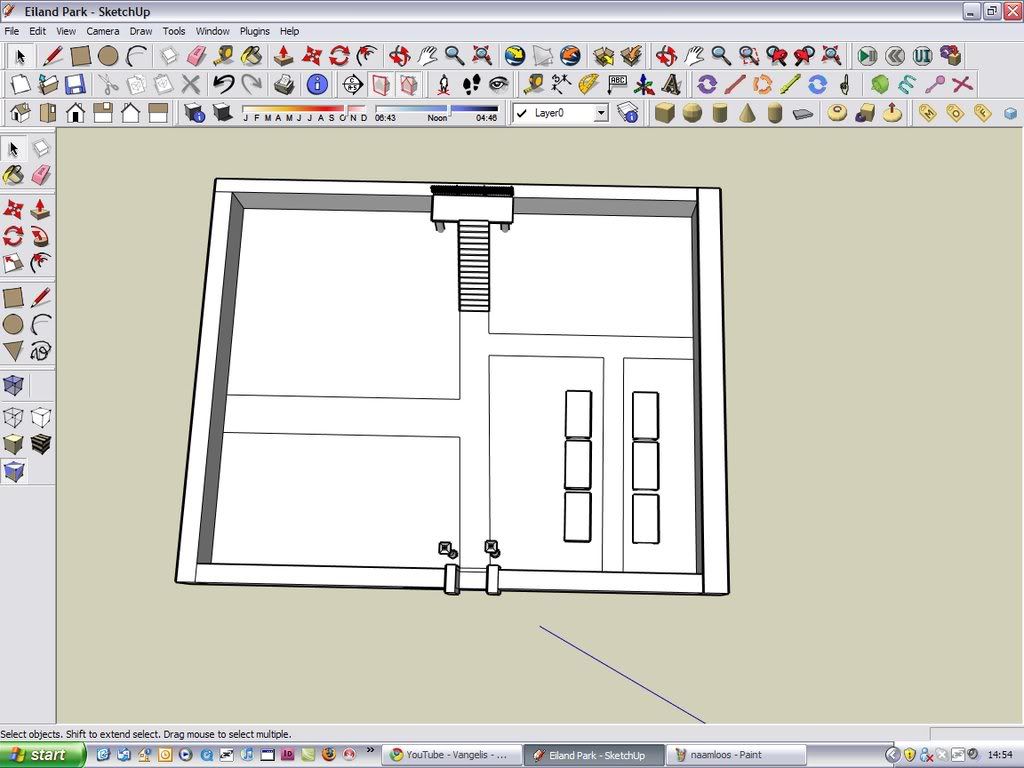Viewport: 1024px width, 768px height.
Task: Open the Window menu
Action: click(x=212, y=31)
